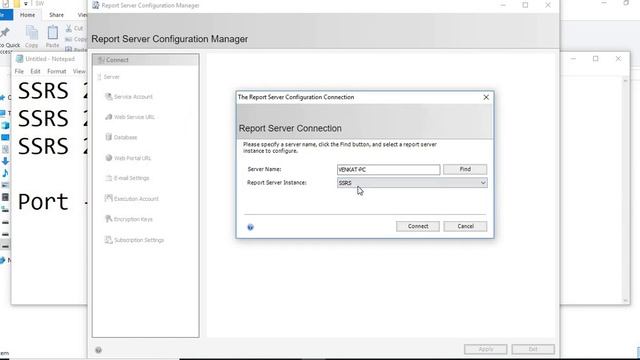Viewport: 640px width, 360px height.
Task: Click the E-mail Settings envelope icon
Action: tap(109, 178)
